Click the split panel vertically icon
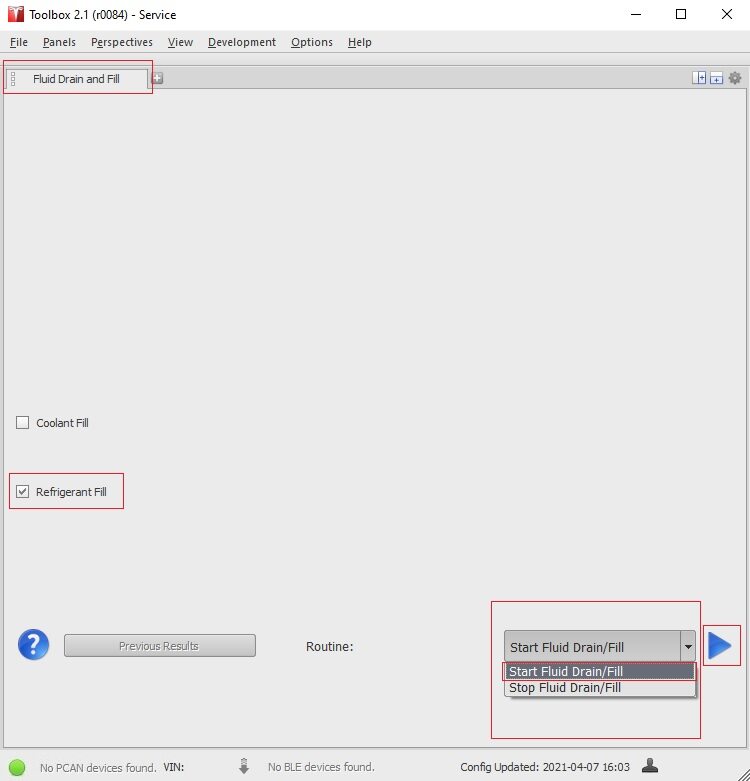750x781 pixels. point(699,78)
